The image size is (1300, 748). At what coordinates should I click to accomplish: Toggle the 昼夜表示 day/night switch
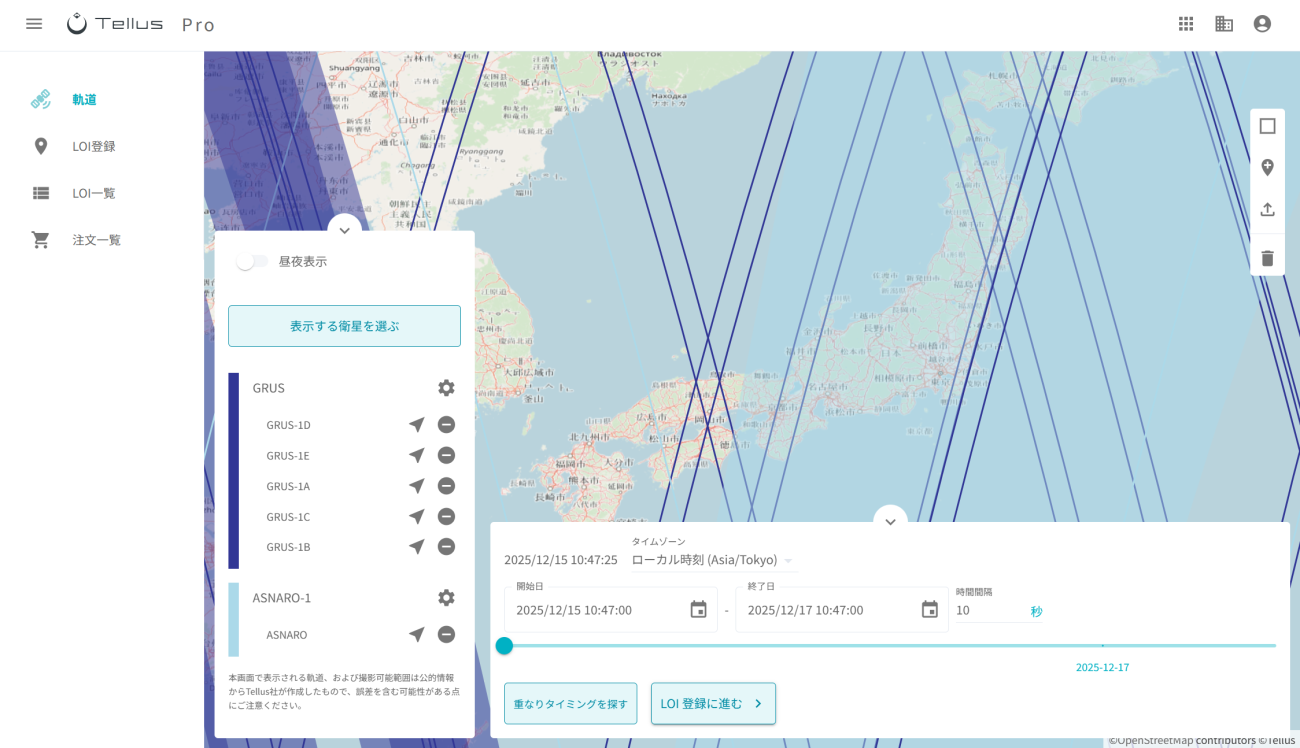[252, 262]
